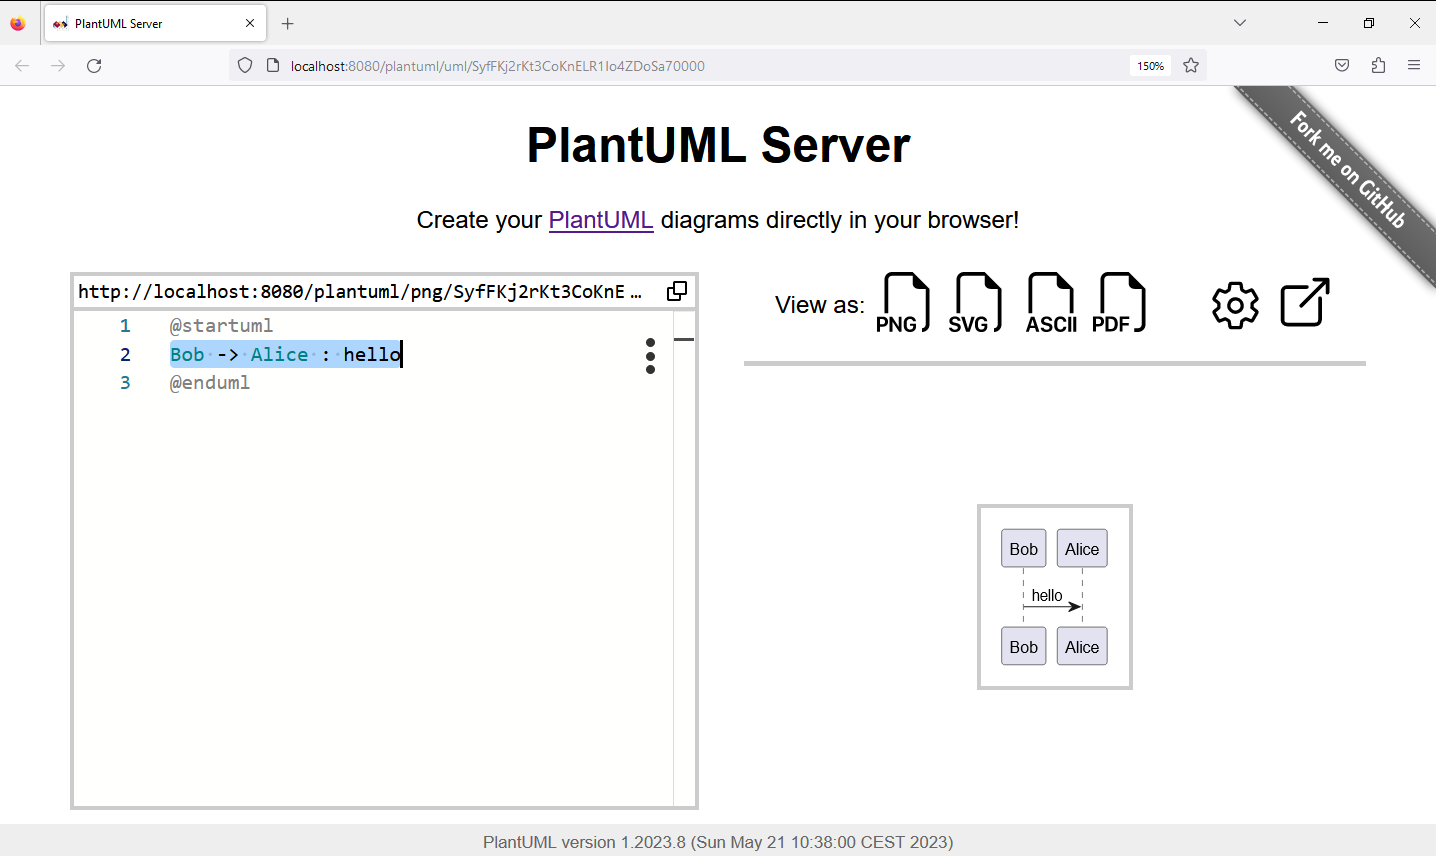Close the PlantUML Server tab
The height and width of the screenshot is (856, 1436).
click(250, 23)
